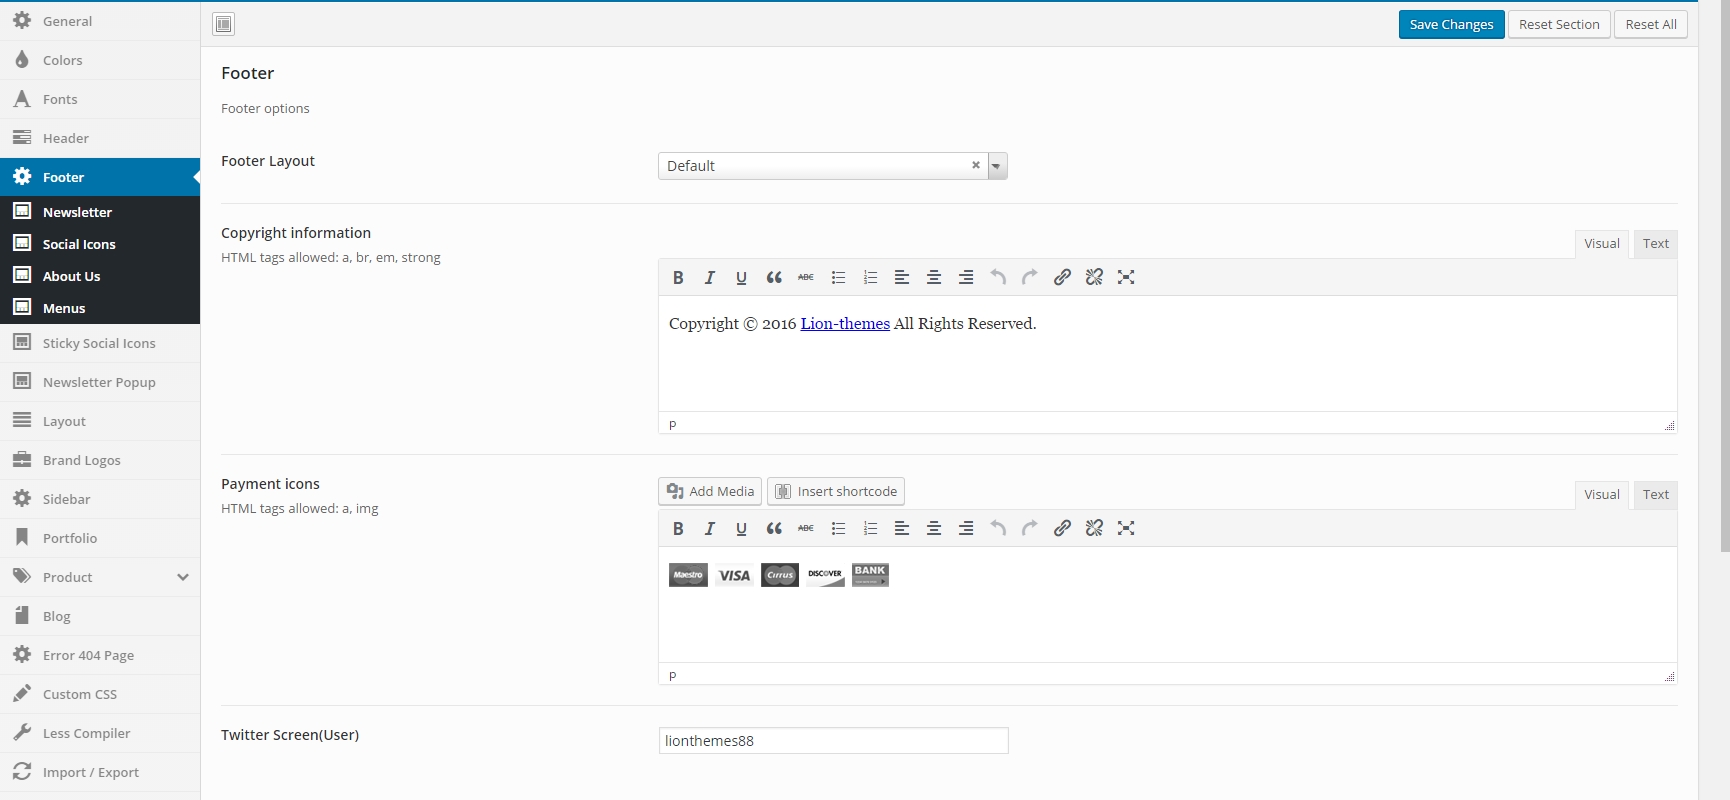Click Align center in Payment icons editor

[934, 528]
